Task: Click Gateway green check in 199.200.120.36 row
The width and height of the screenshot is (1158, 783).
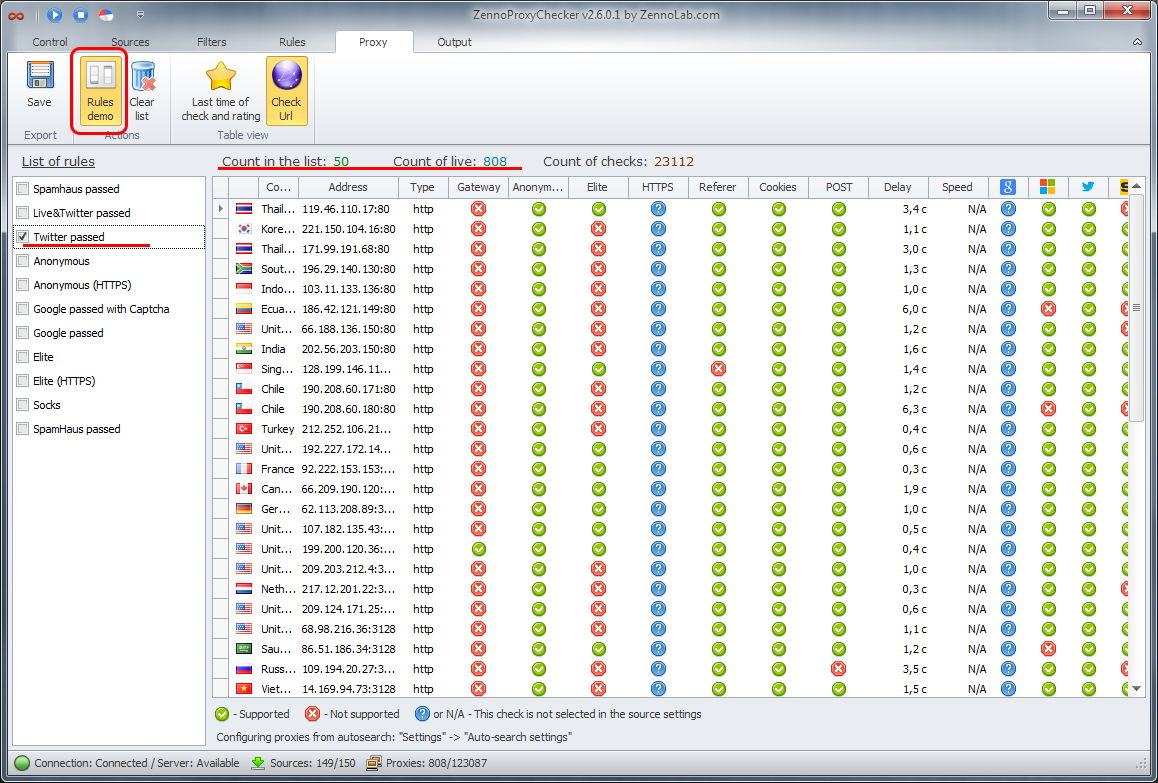Action: [x=479, y=549]
